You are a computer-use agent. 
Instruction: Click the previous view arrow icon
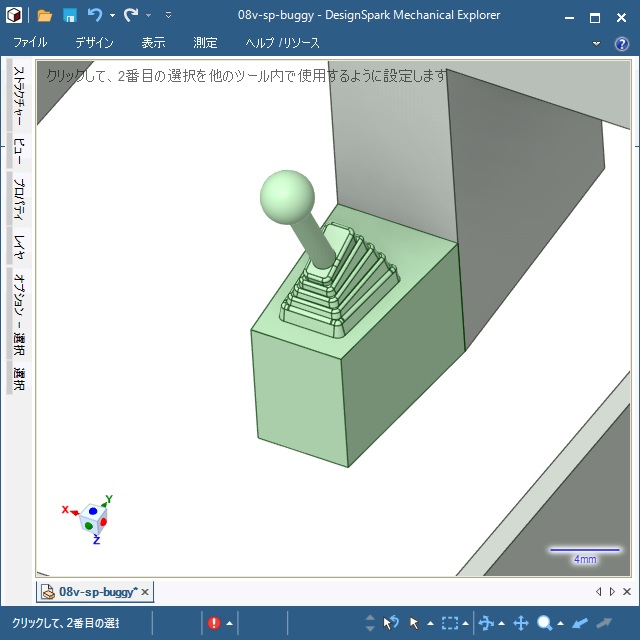coord(580,623)
